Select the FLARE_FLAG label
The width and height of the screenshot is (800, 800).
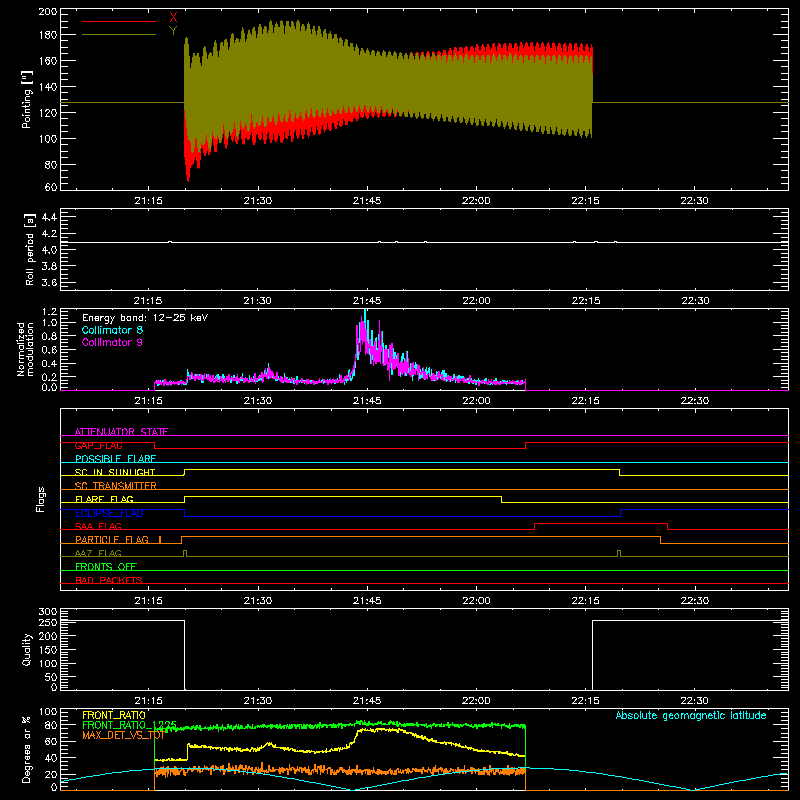[104, 499]
